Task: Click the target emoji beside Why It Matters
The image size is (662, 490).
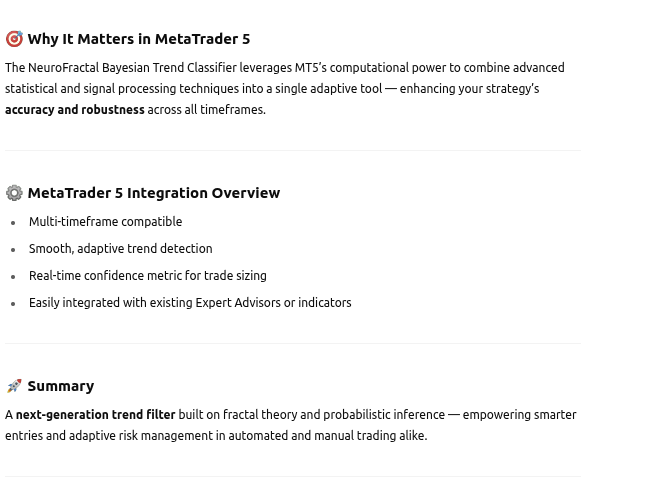Action: (x=14, y=39)
